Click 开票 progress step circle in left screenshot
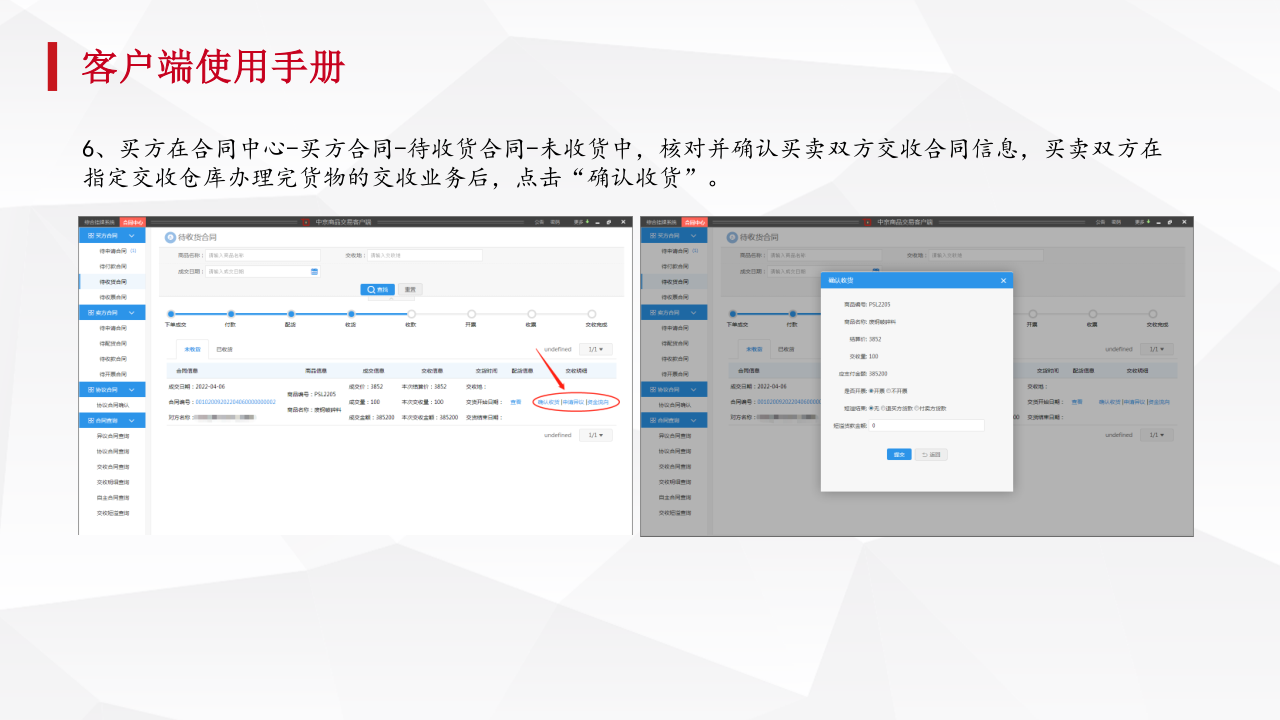This screenshot has width=1280, height=720. [471, 314]
